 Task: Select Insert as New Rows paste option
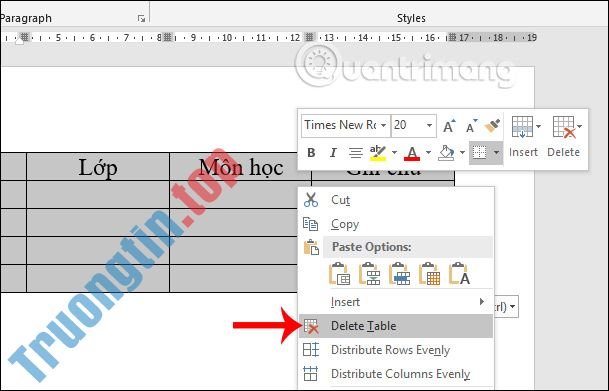pos(399,274)
